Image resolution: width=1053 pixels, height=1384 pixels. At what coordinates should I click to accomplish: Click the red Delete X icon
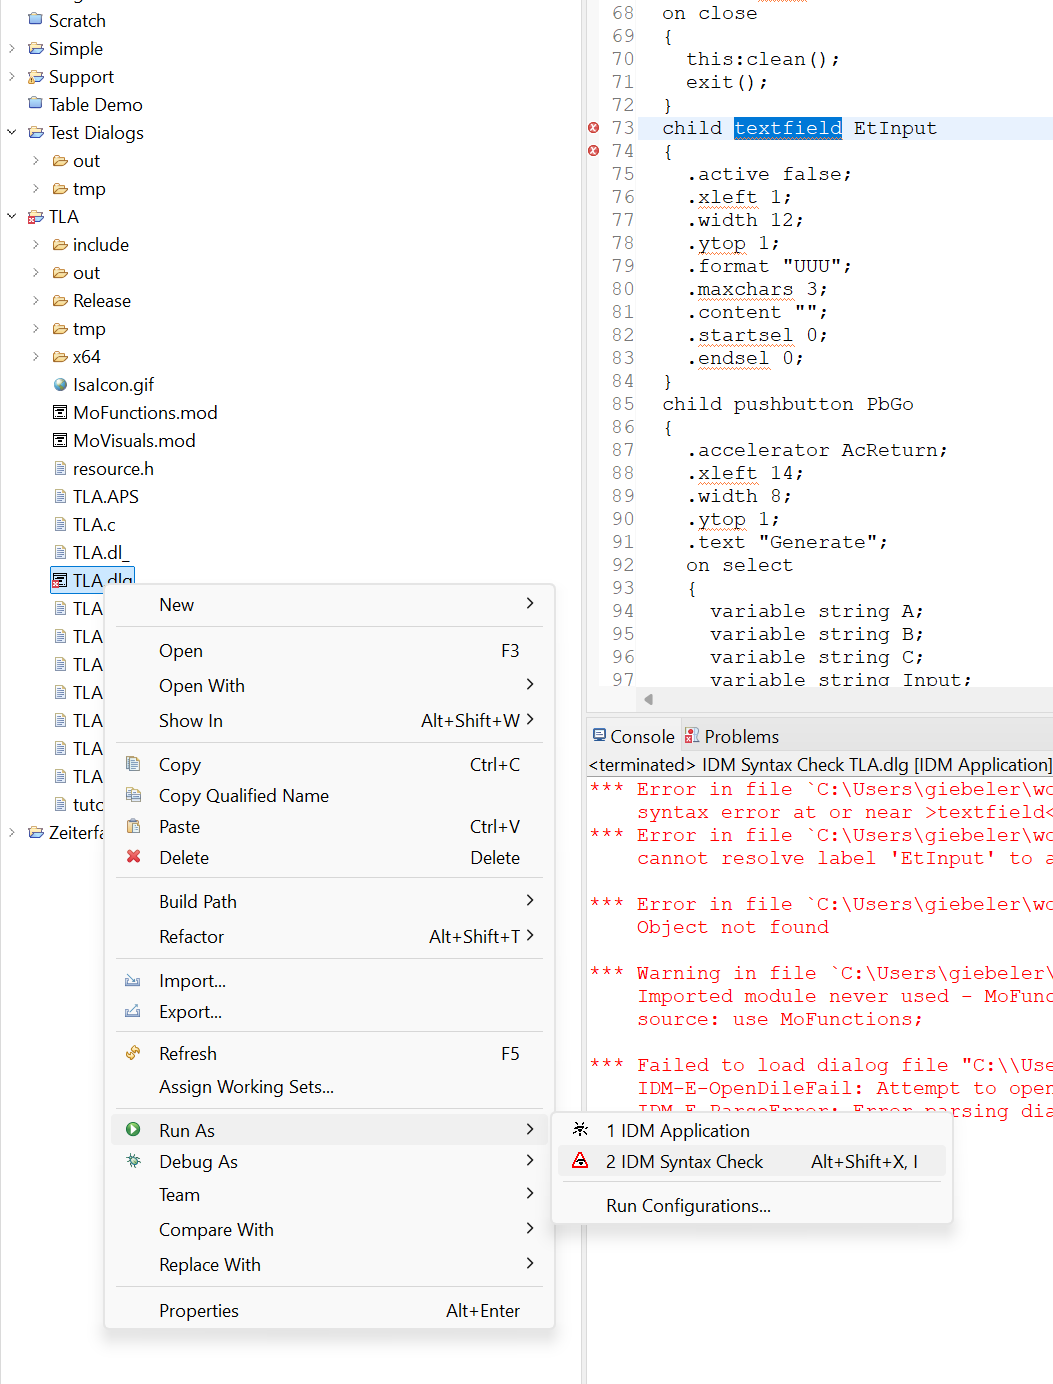(134, 857)
